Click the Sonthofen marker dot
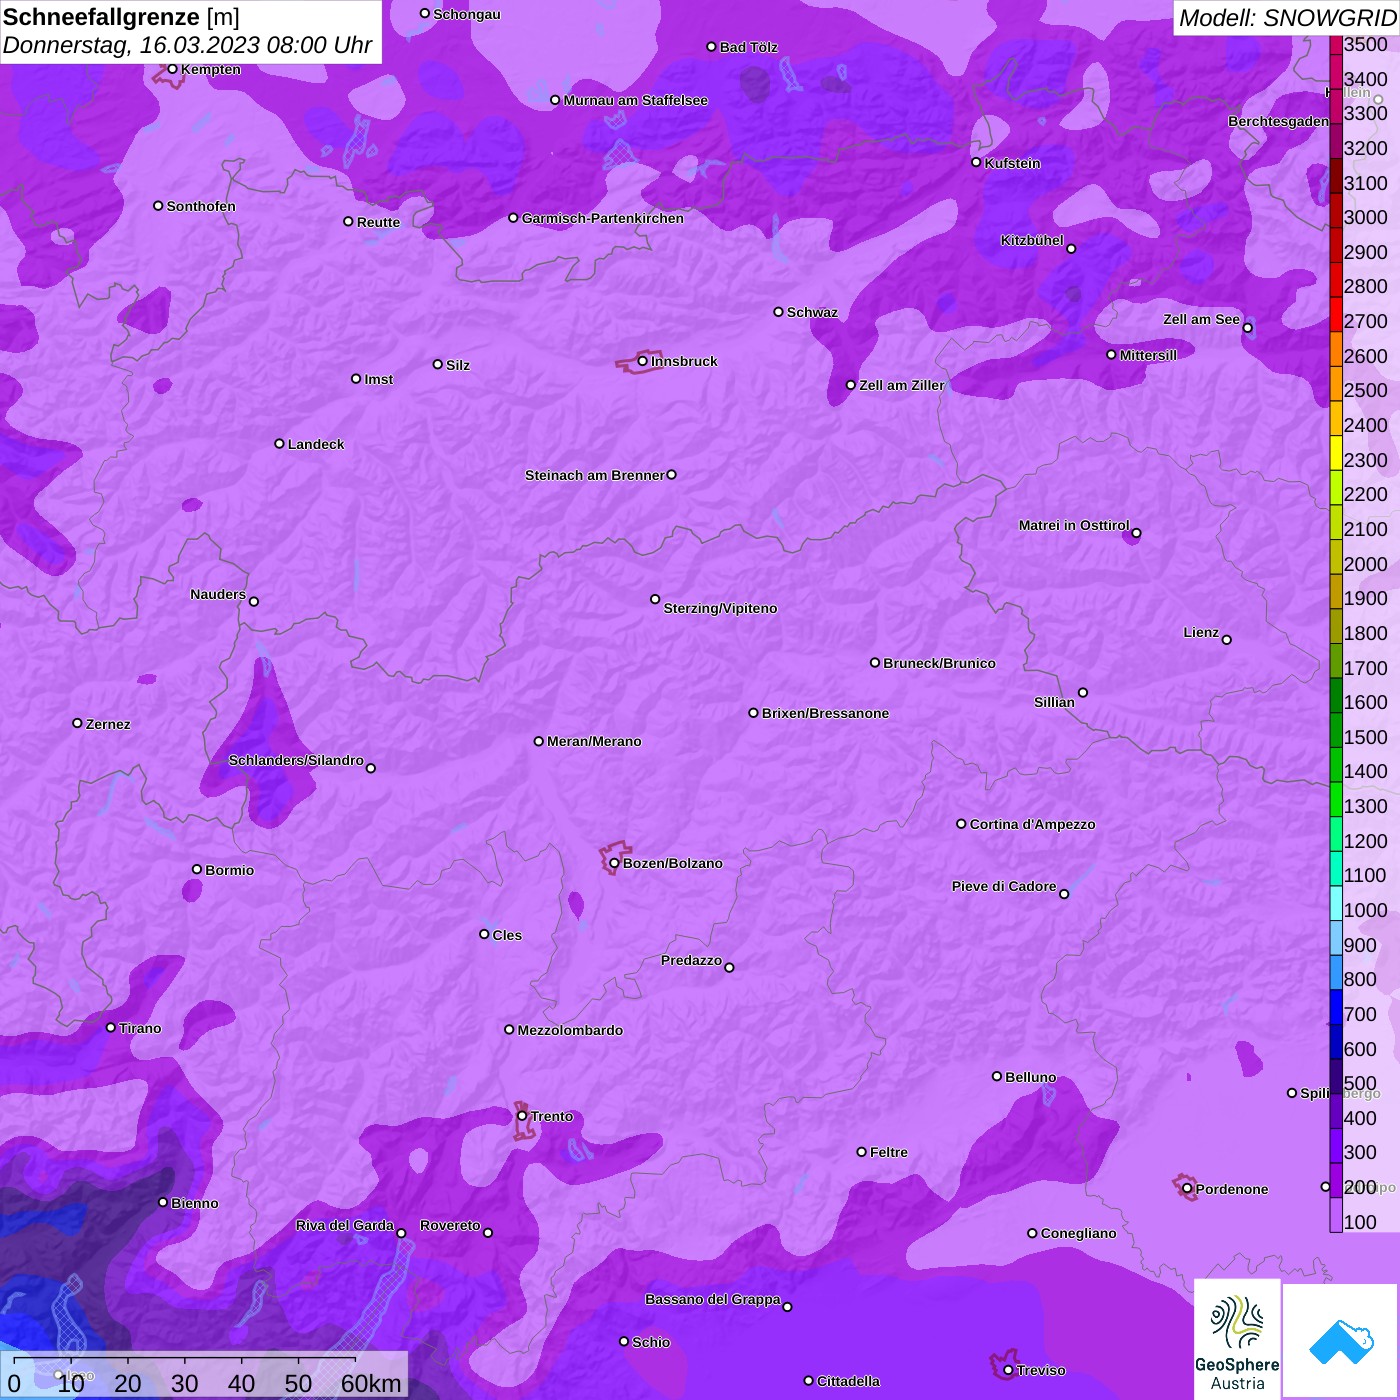 tap(158, 206)
